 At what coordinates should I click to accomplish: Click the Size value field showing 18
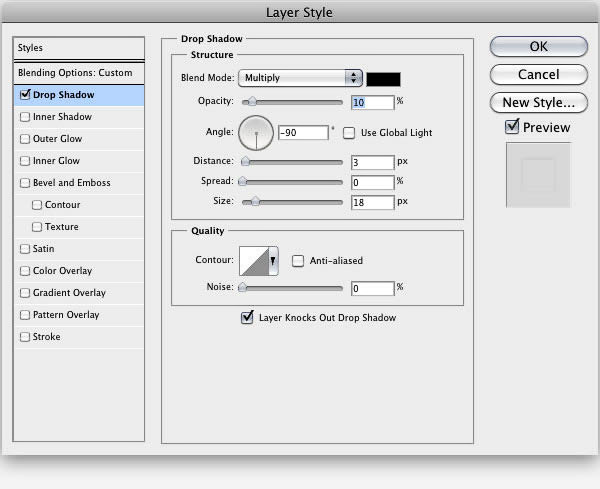(372, 202)
